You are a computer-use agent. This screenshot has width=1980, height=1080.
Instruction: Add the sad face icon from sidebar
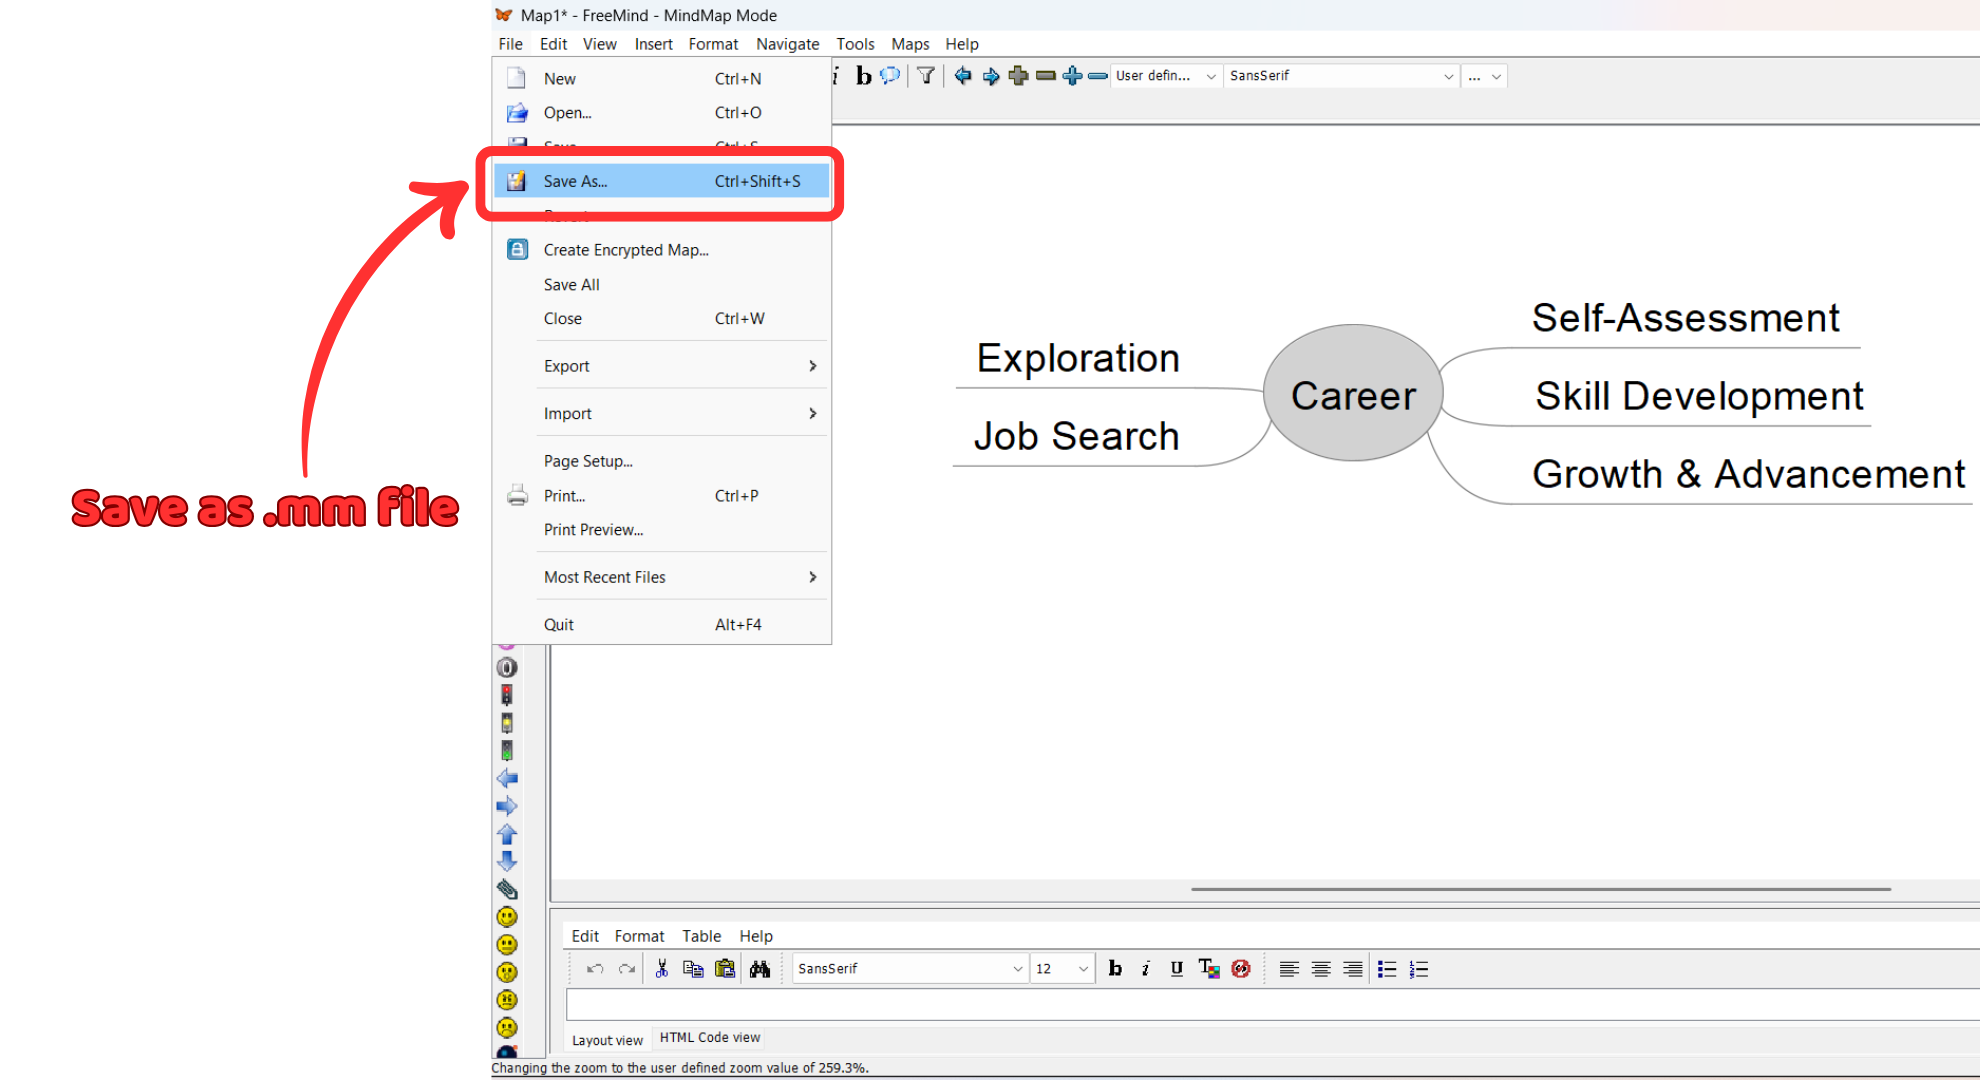pos(507,1027)
